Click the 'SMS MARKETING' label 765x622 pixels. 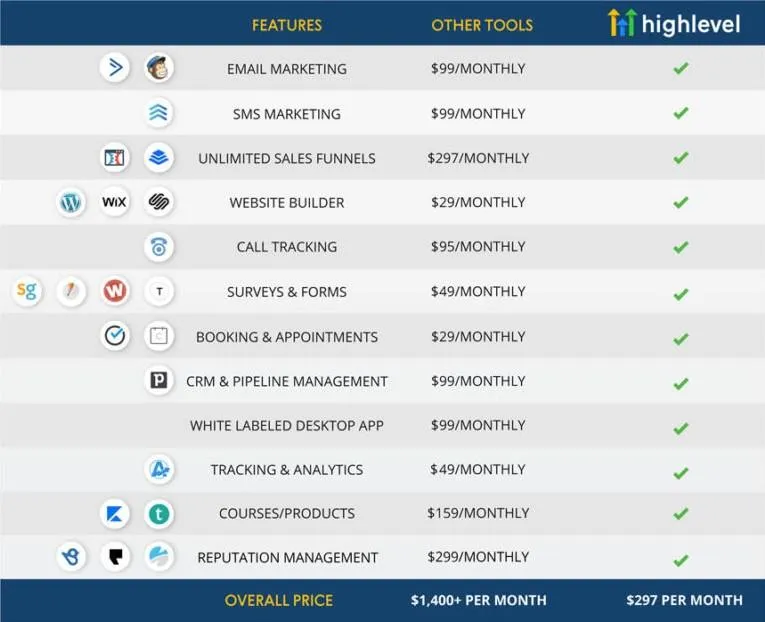(287, 114)
